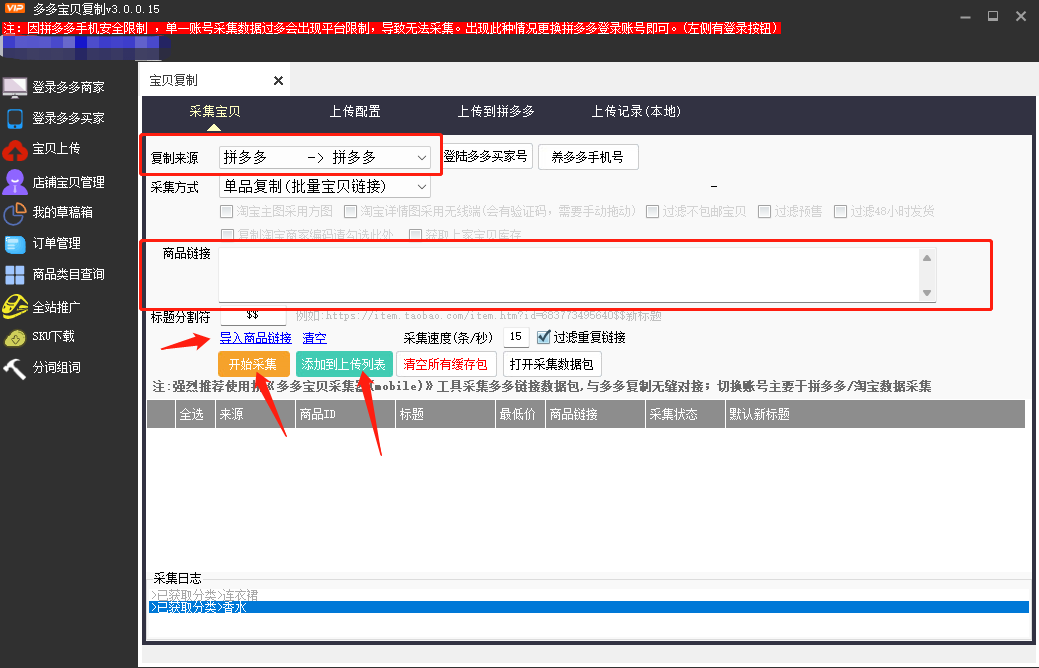Open 宝贝上传 via its cloud icon

(15, 150)
